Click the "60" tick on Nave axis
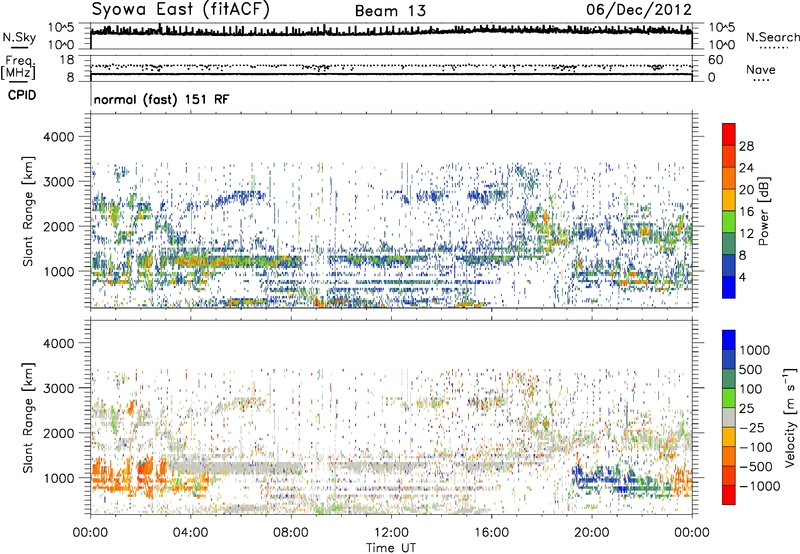Viewport: 800px width, 554px height. [715, 60]
